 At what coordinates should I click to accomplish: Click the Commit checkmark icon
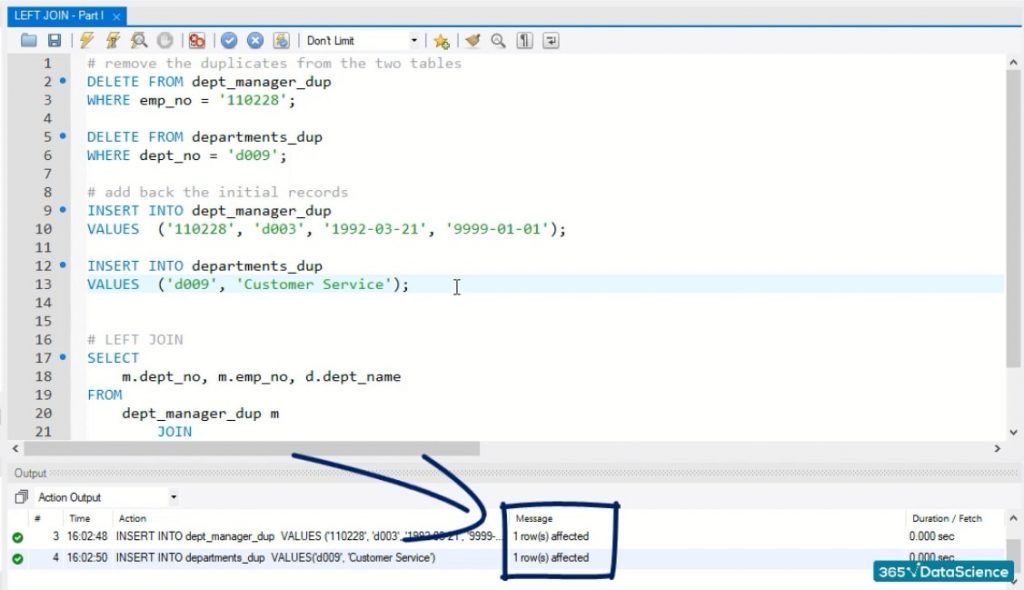coord(229,41)
